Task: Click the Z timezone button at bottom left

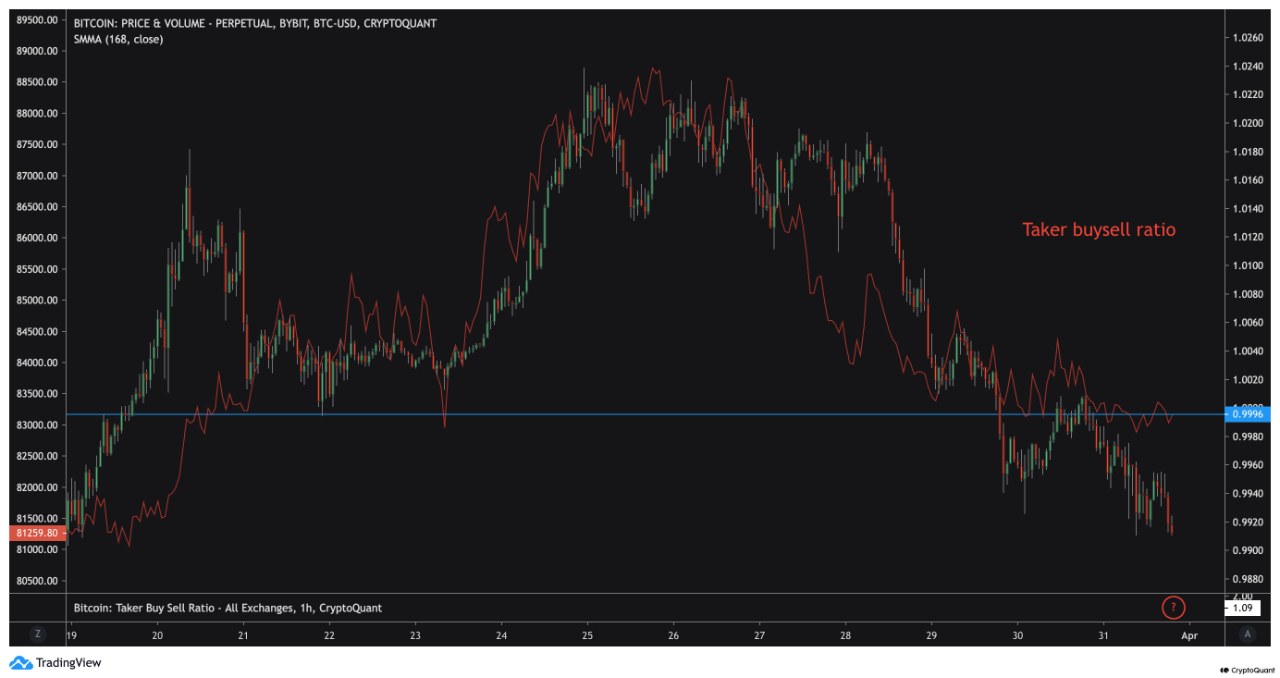Action: click(x=37, y=633)
